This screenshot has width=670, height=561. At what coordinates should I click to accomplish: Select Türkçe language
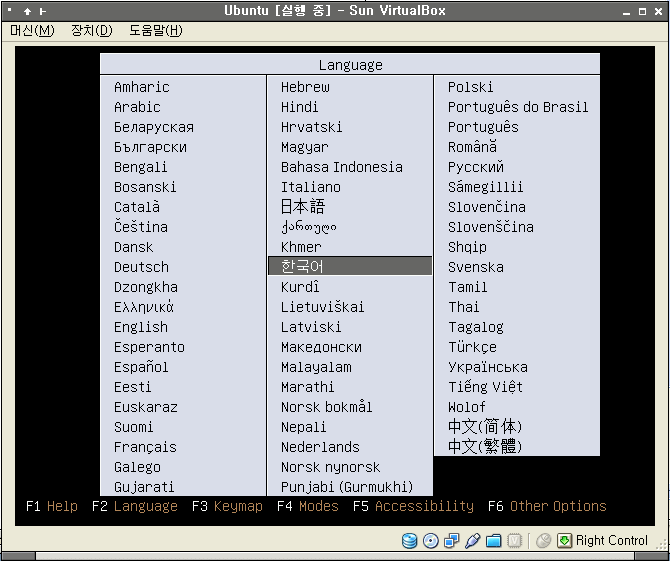[472, 347]
